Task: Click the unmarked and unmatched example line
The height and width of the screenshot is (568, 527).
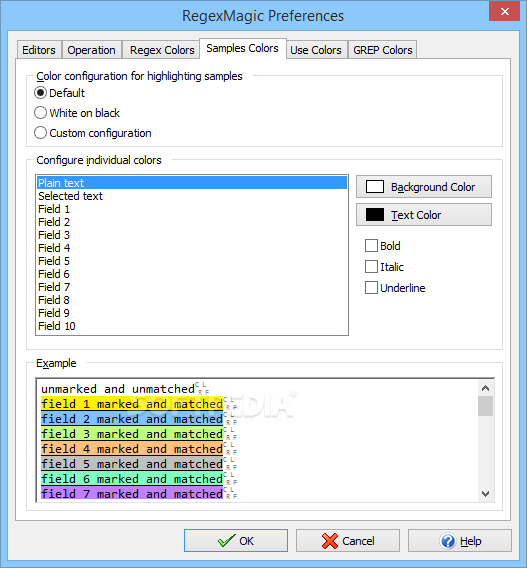Action: (118, 389)
